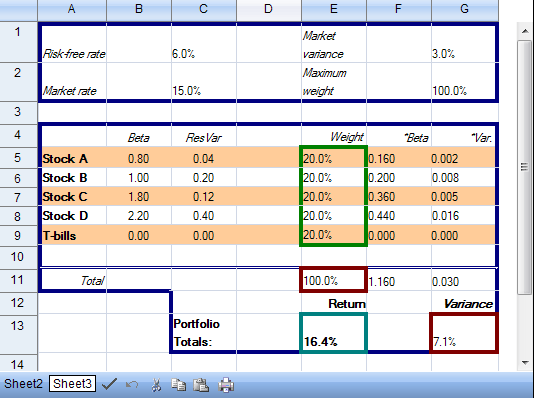Click the copy icon in bottom toolbar
The image size is (534, 398).
pos(178,385)
